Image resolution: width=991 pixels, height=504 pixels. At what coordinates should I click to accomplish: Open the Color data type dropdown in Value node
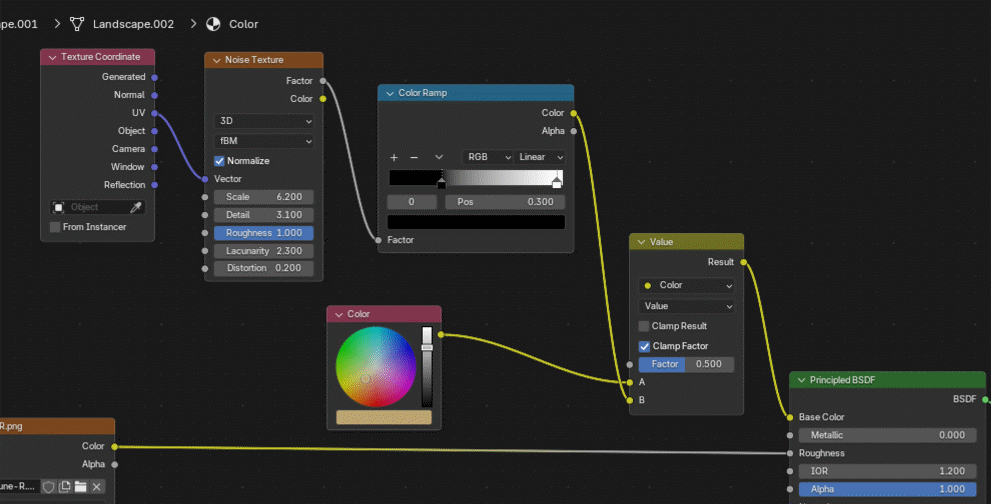686,285
